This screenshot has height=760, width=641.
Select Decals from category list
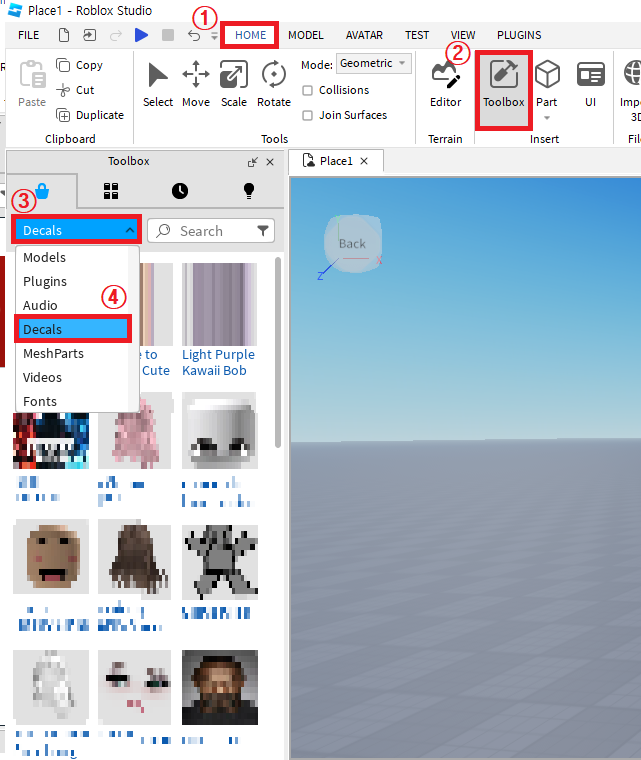[x=73, y=330]
